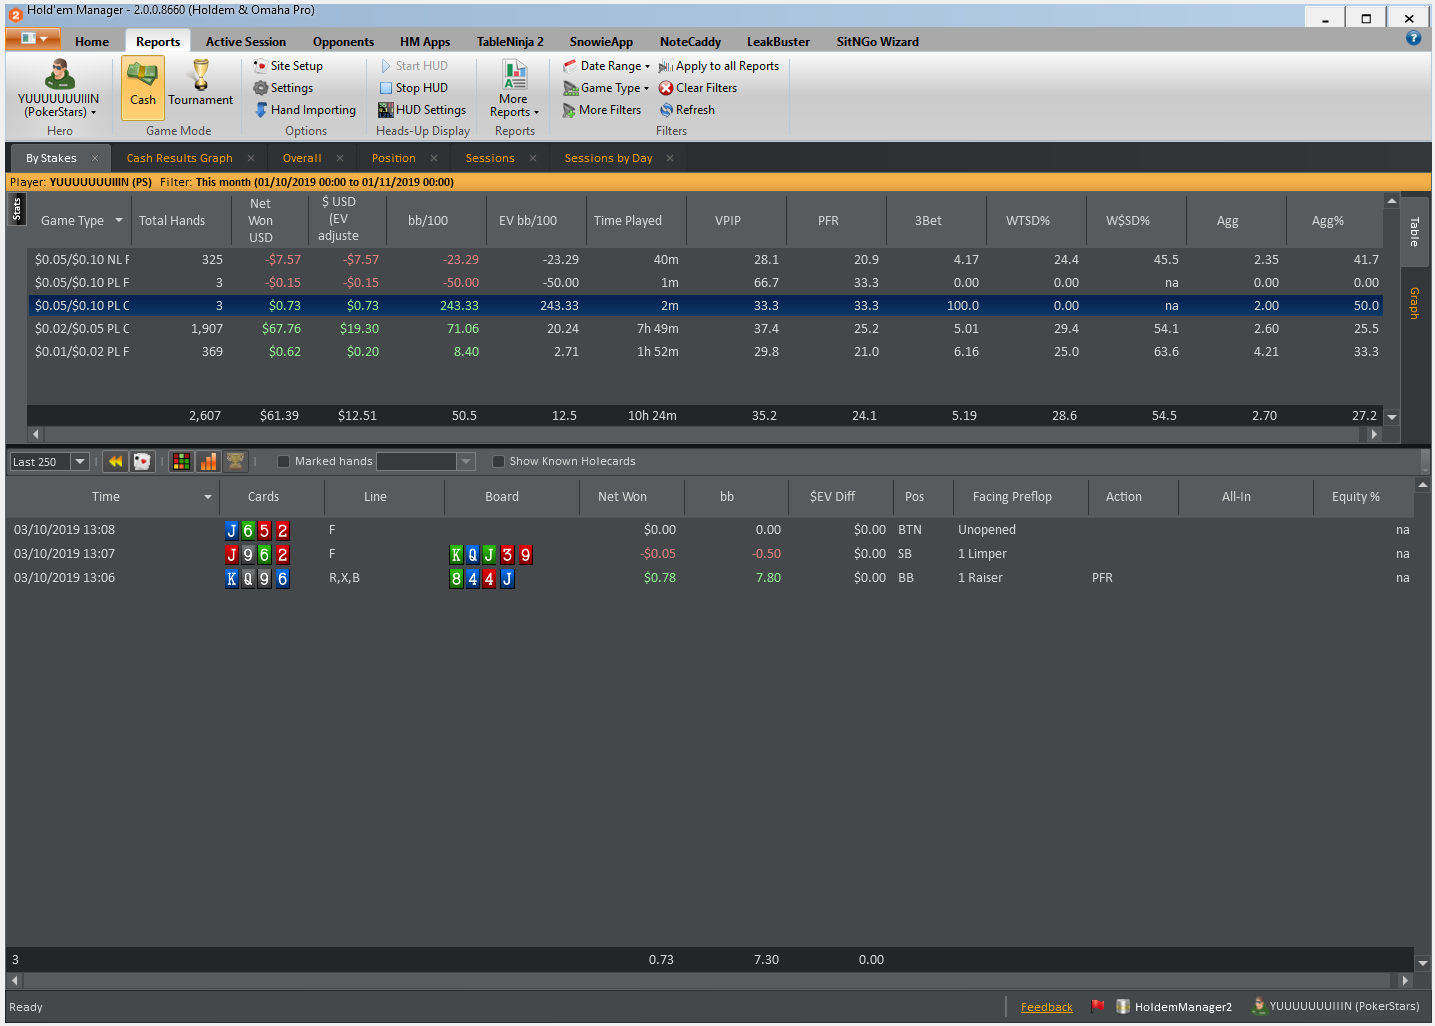Open the Active Session tab
Viewport: 1435px width, 1026px height.
point(246,42)
